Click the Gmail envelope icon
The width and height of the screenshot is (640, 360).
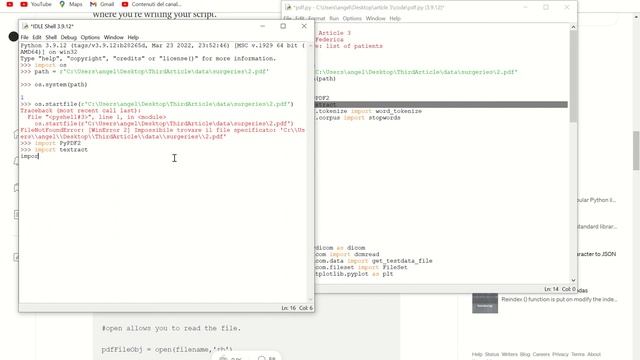93,4
